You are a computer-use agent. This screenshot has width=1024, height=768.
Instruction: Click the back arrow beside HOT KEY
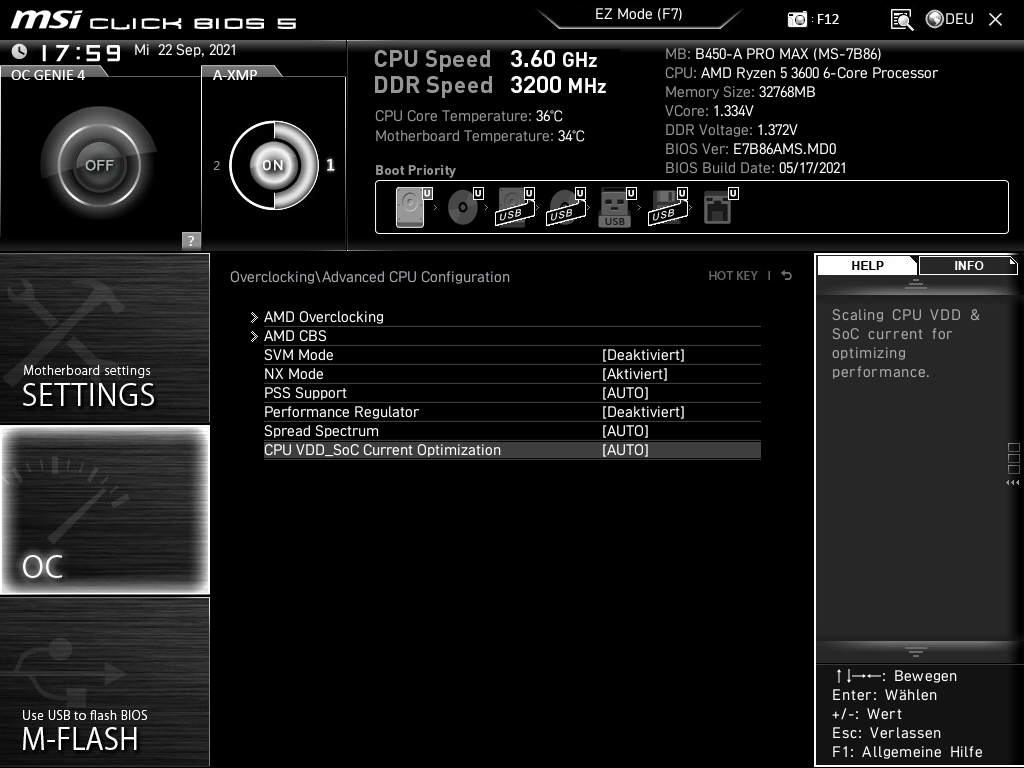pos(786,275)
